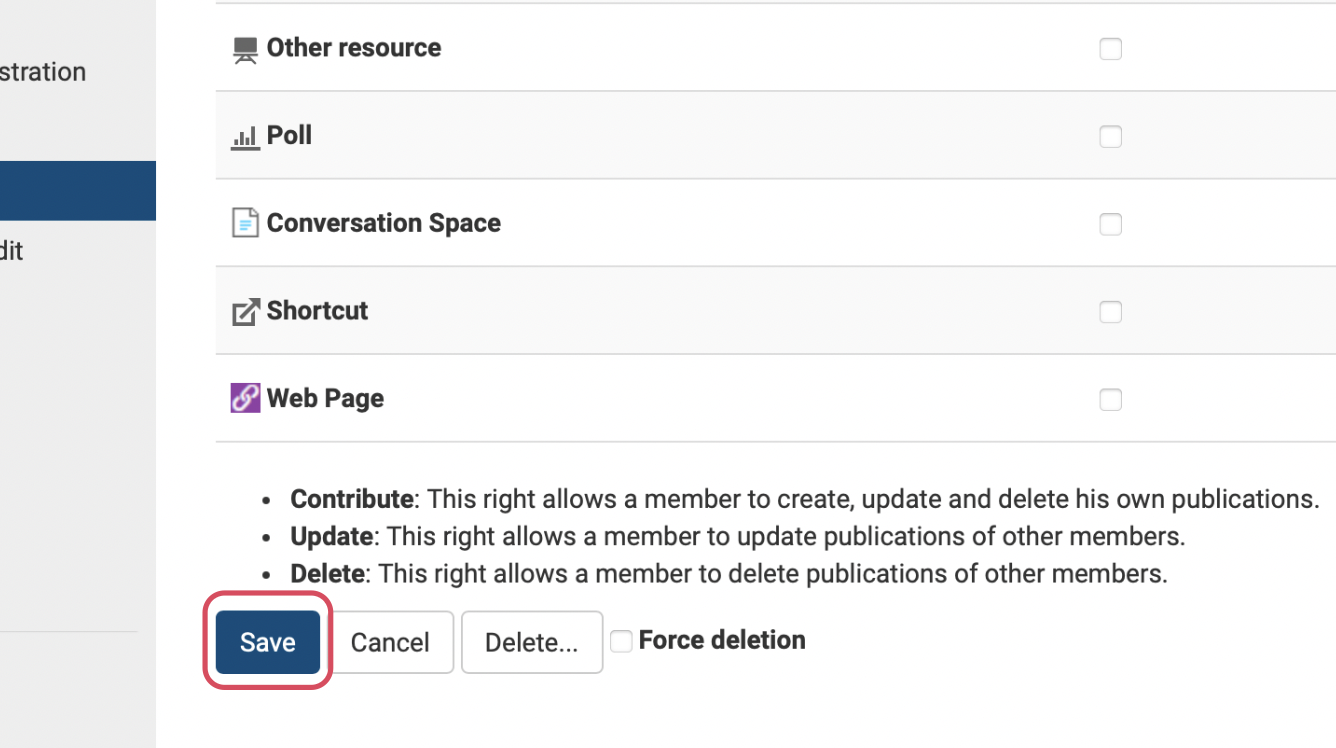Screen dimensions: 1336x748
Task: Click the Shortcut external-link icon
Action: tap(245, 312)
